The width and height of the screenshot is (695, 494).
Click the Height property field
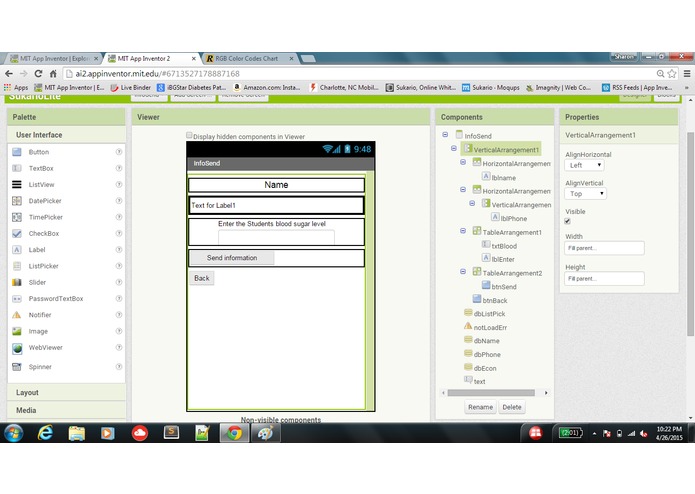point(605,279)
